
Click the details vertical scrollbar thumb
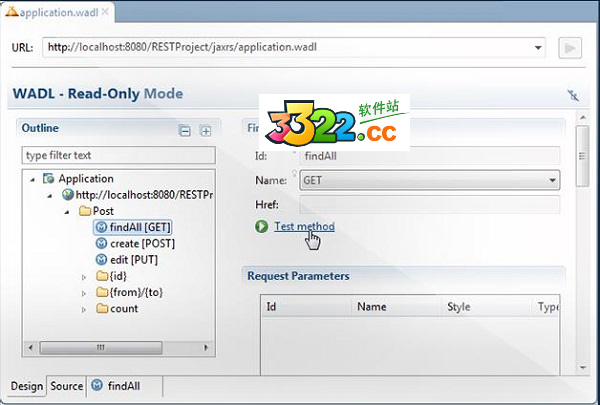583,156
